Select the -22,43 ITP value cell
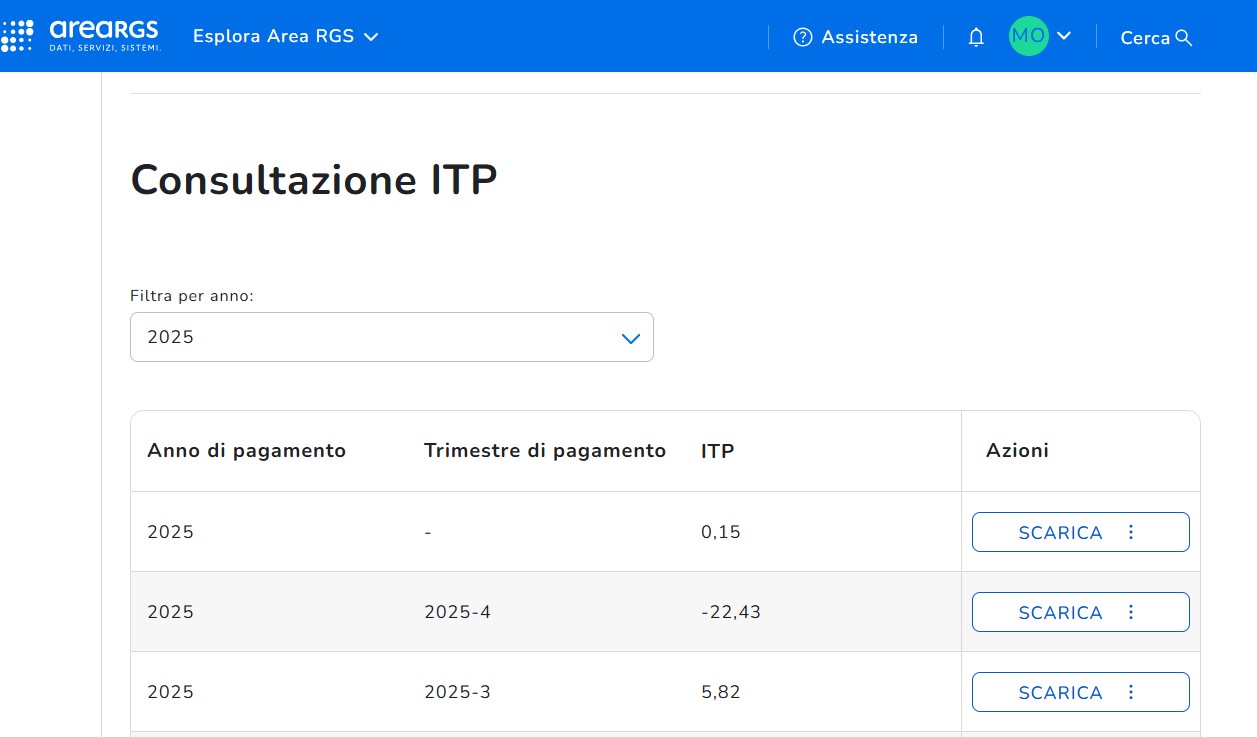 coord(730,612)
